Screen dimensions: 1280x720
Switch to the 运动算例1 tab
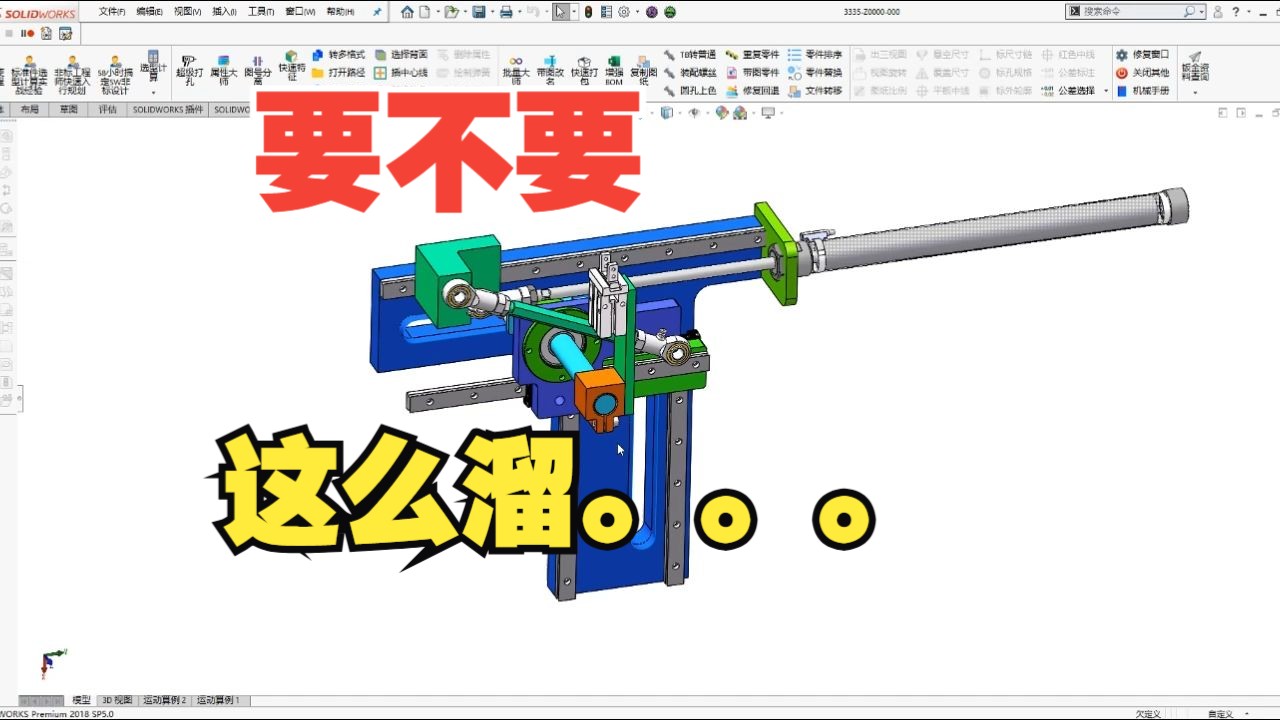216,700
